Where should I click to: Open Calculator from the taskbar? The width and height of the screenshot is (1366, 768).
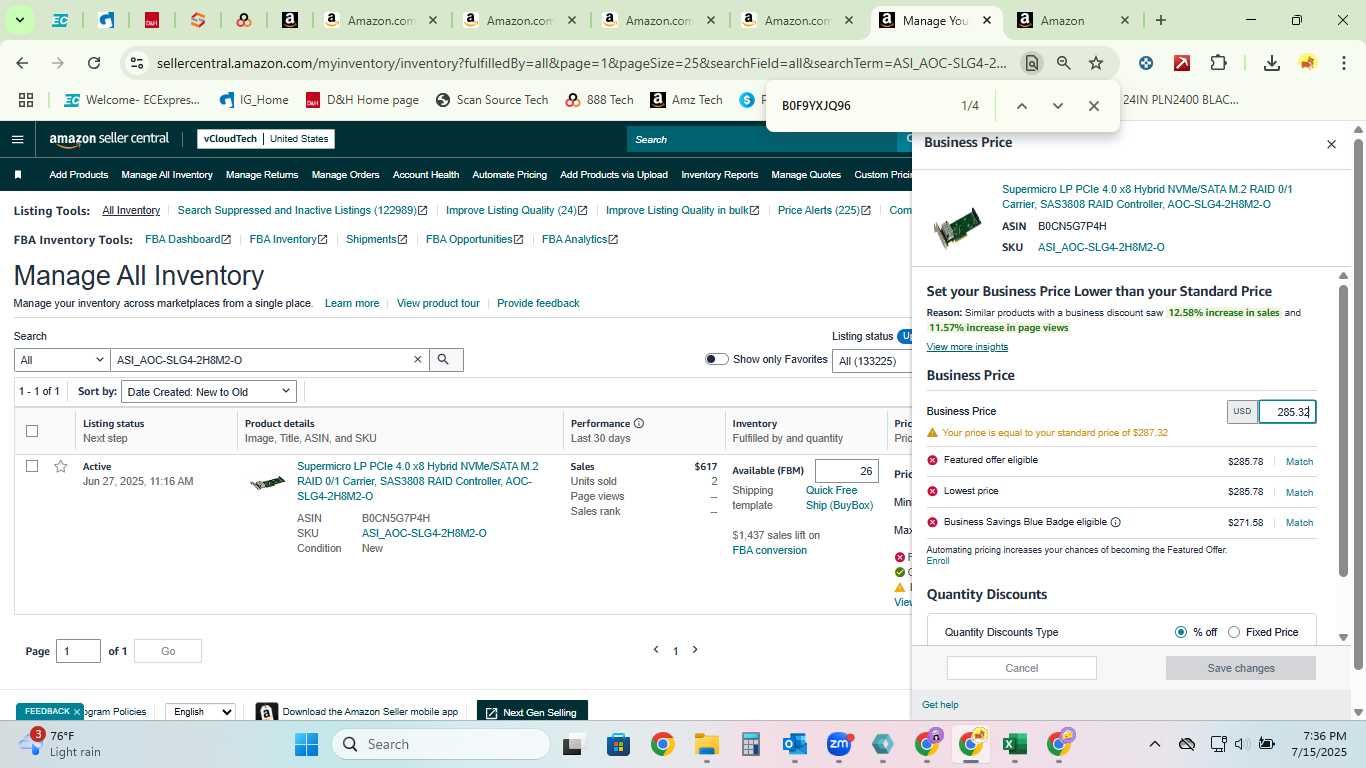[751, 744]
